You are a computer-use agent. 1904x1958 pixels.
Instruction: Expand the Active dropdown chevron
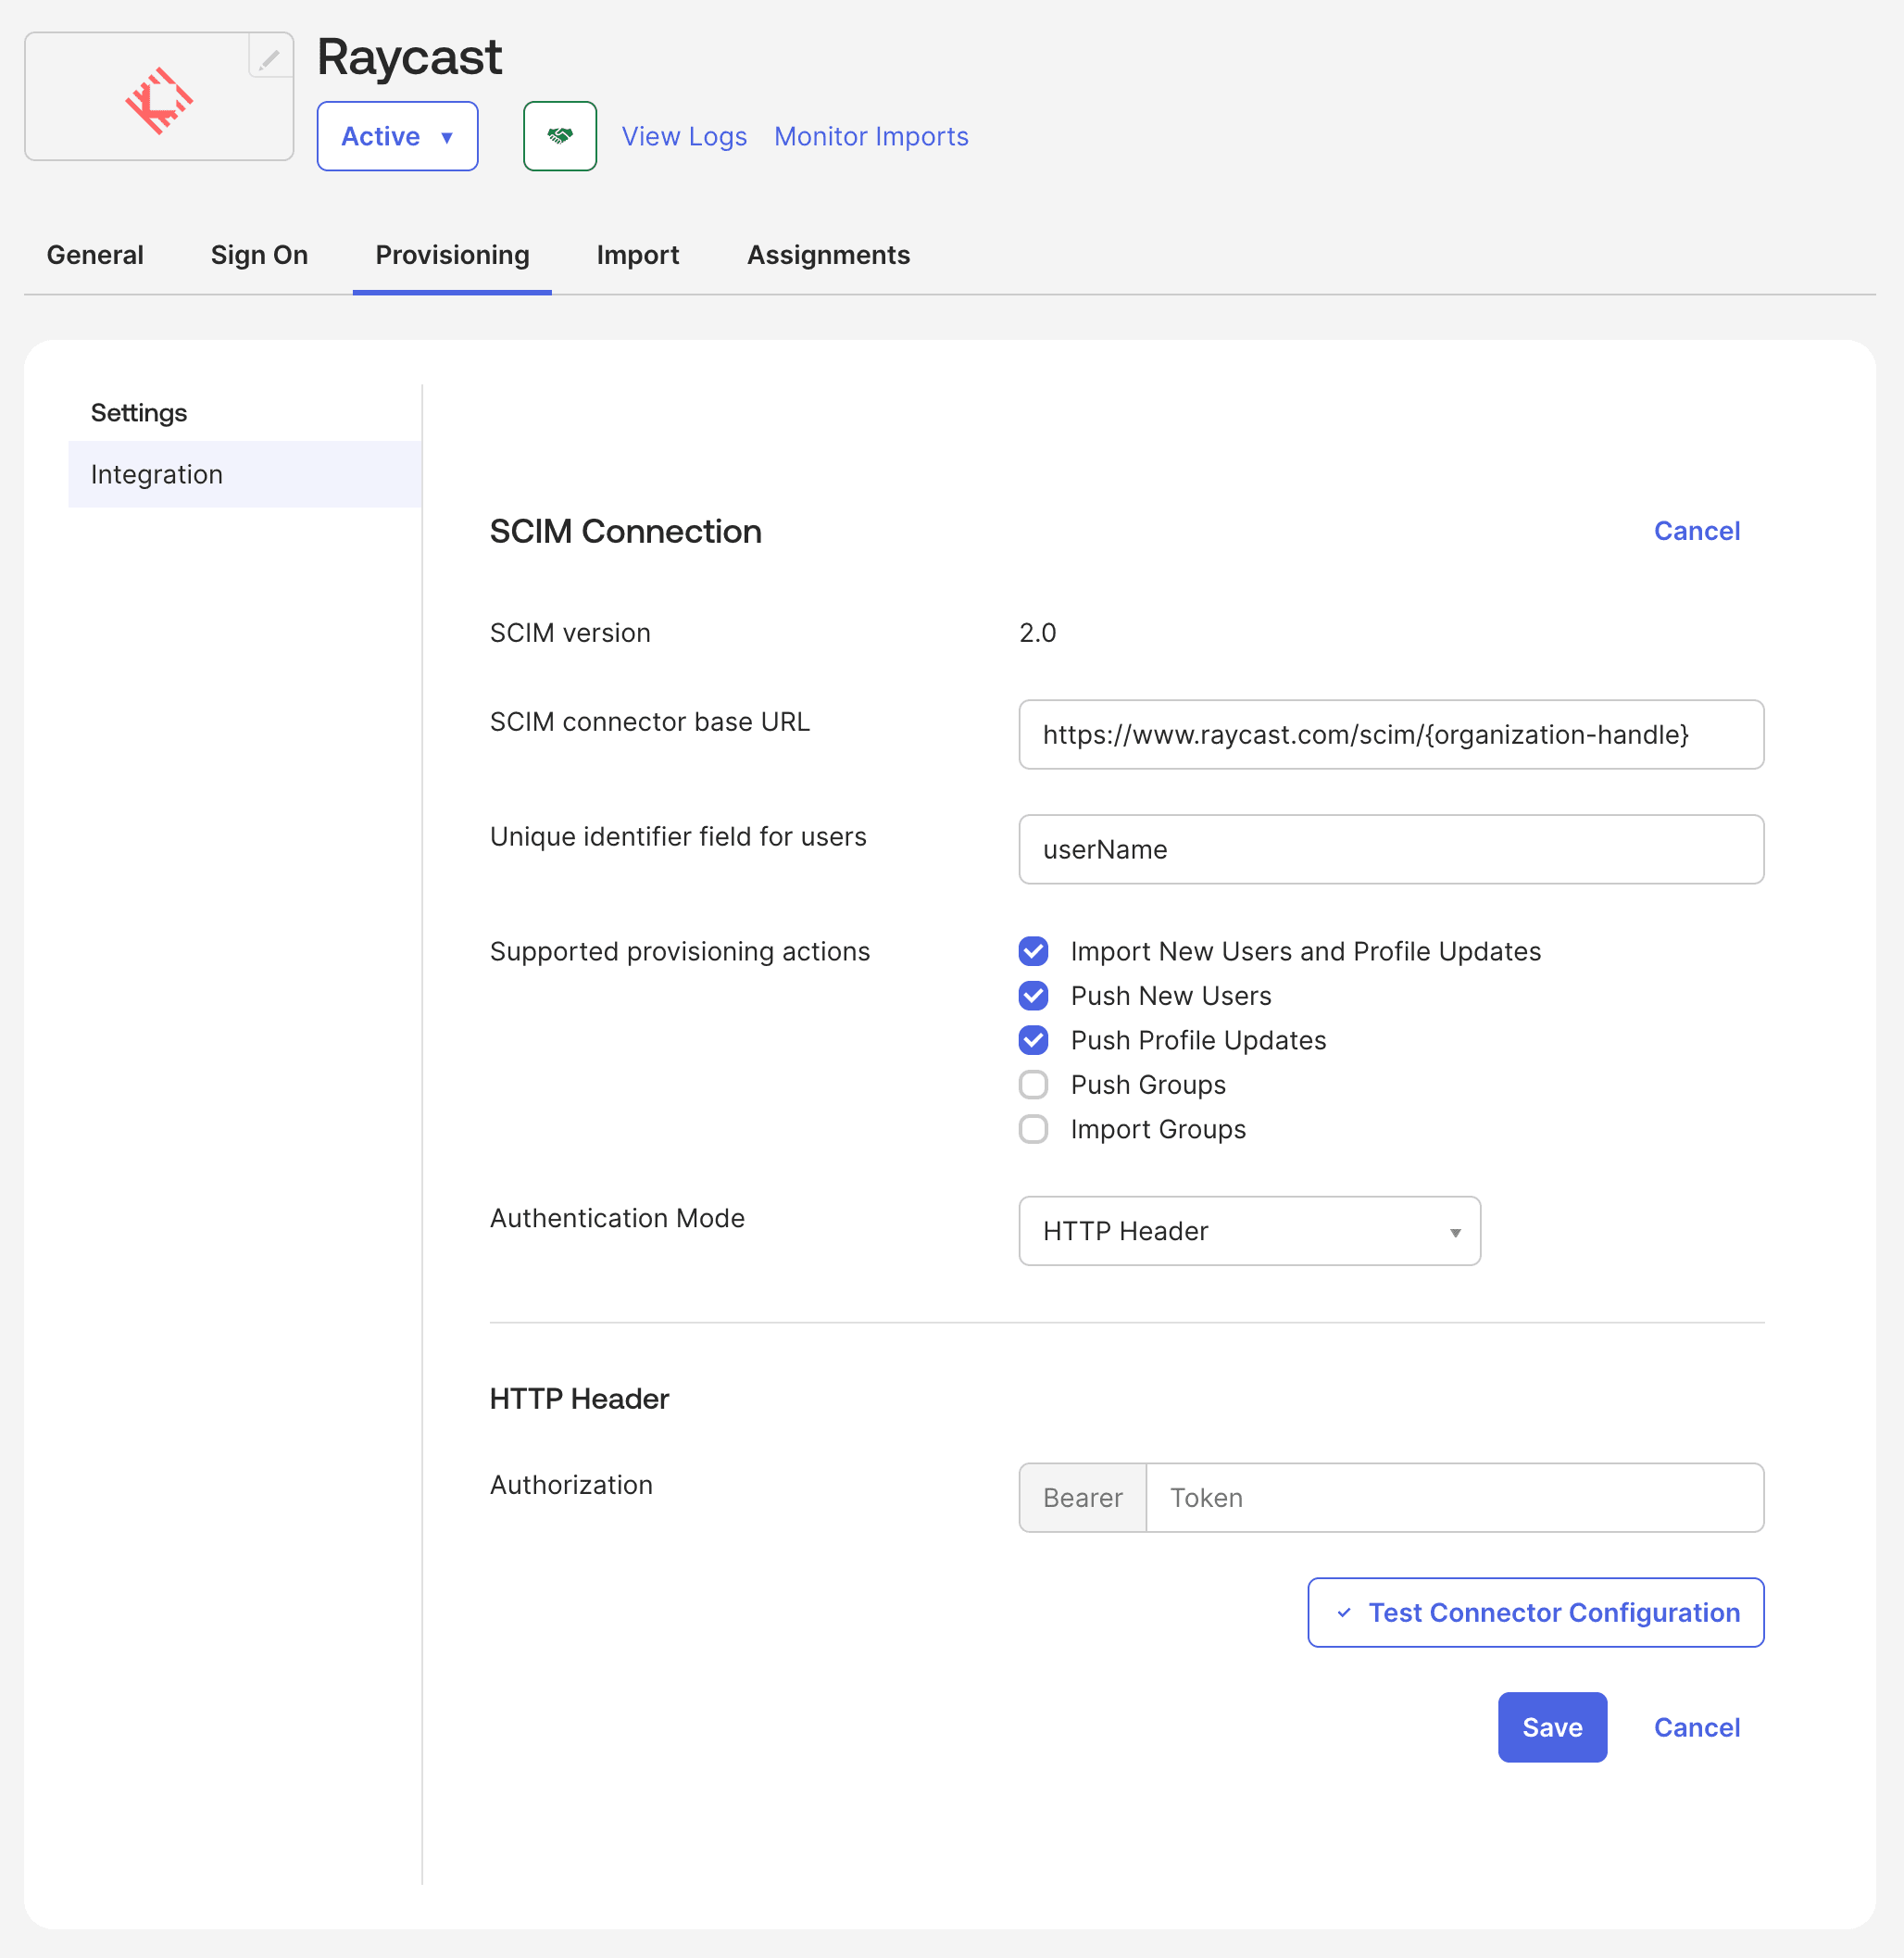(446, 137)
